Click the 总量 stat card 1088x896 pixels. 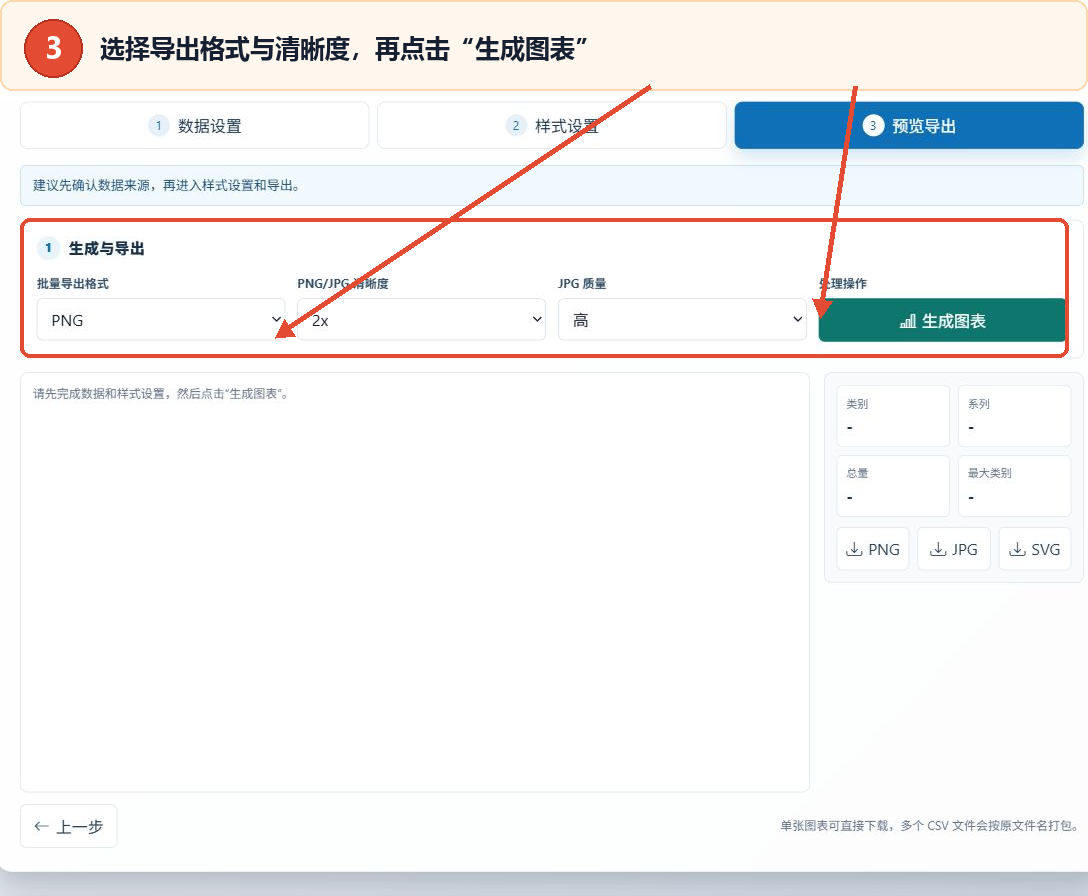click(892, 485)
